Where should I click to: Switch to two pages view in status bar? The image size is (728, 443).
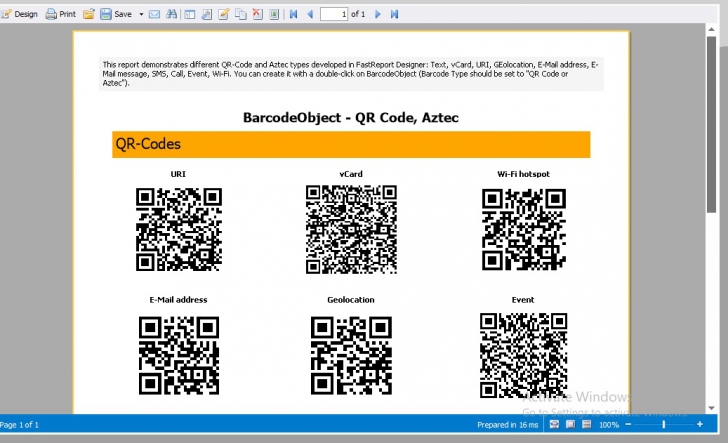[587, 424]
